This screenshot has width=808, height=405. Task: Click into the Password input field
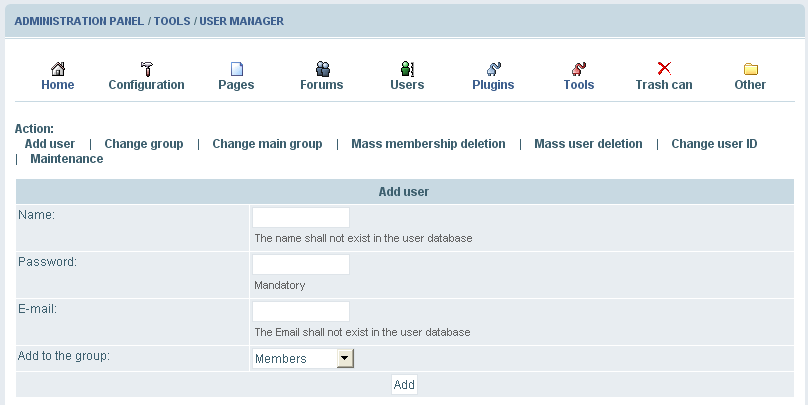pos(301,264)
